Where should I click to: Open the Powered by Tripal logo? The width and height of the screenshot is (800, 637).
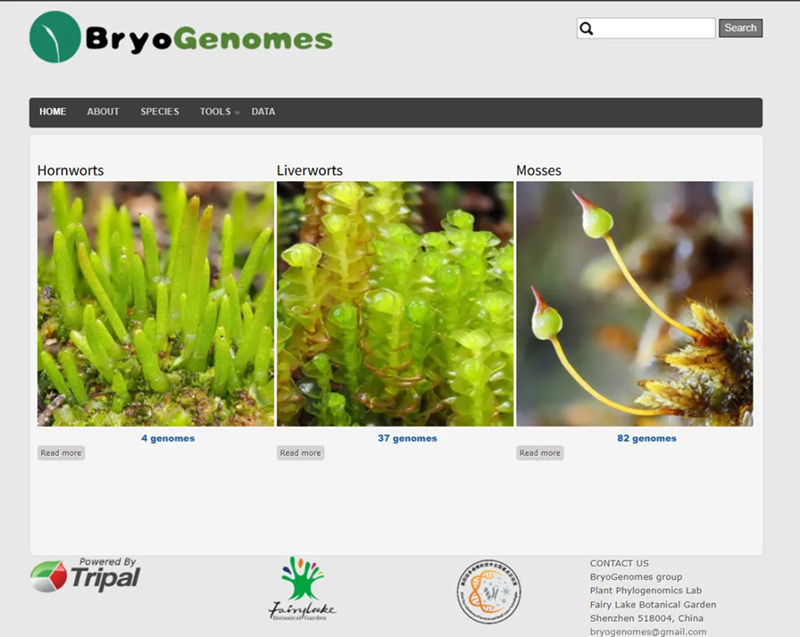pos(85,576)
